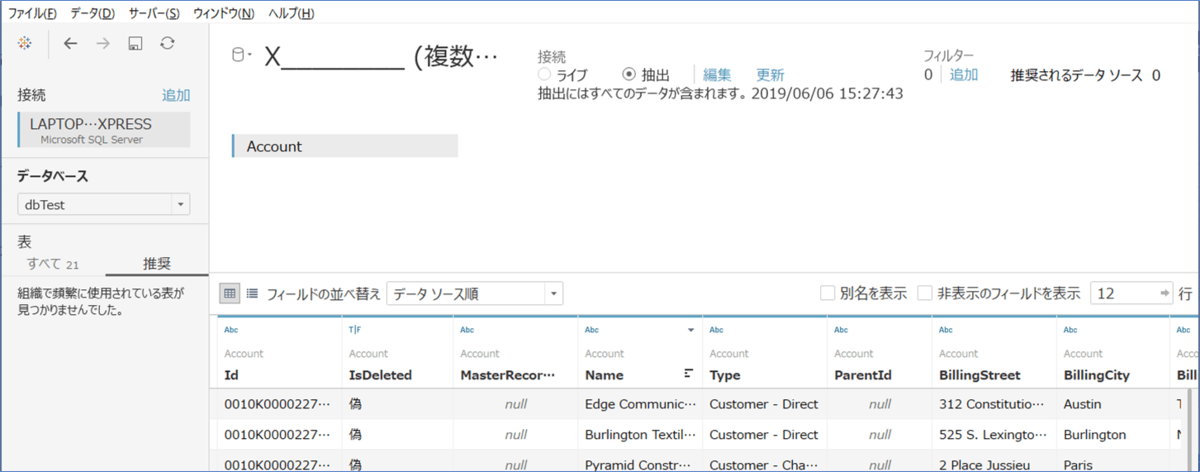This screenshot has width=1200, height=472.
Task: Open the Name column dropdown arrow
Action: pyautogui.click(x=691, y=329)
